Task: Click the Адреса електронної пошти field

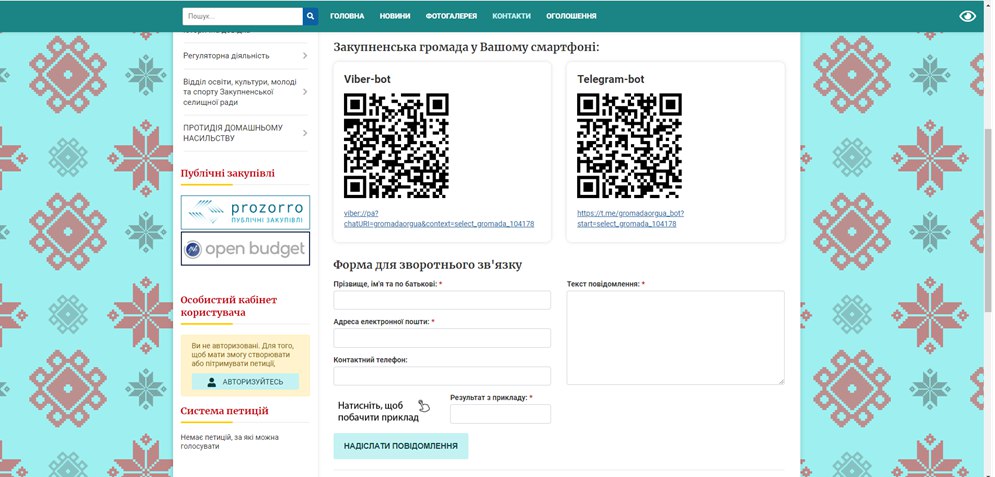Action: [x=442, y=338]
